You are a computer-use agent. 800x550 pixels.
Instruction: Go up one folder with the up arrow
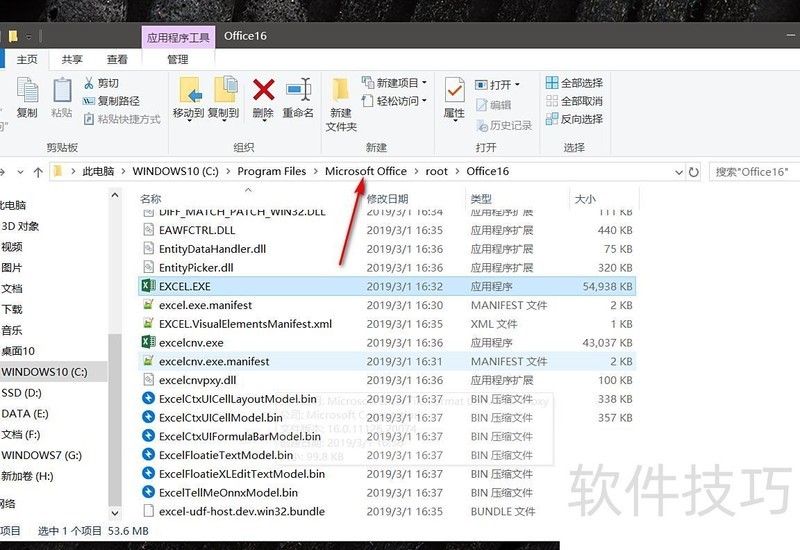click(x=38, y=172)
